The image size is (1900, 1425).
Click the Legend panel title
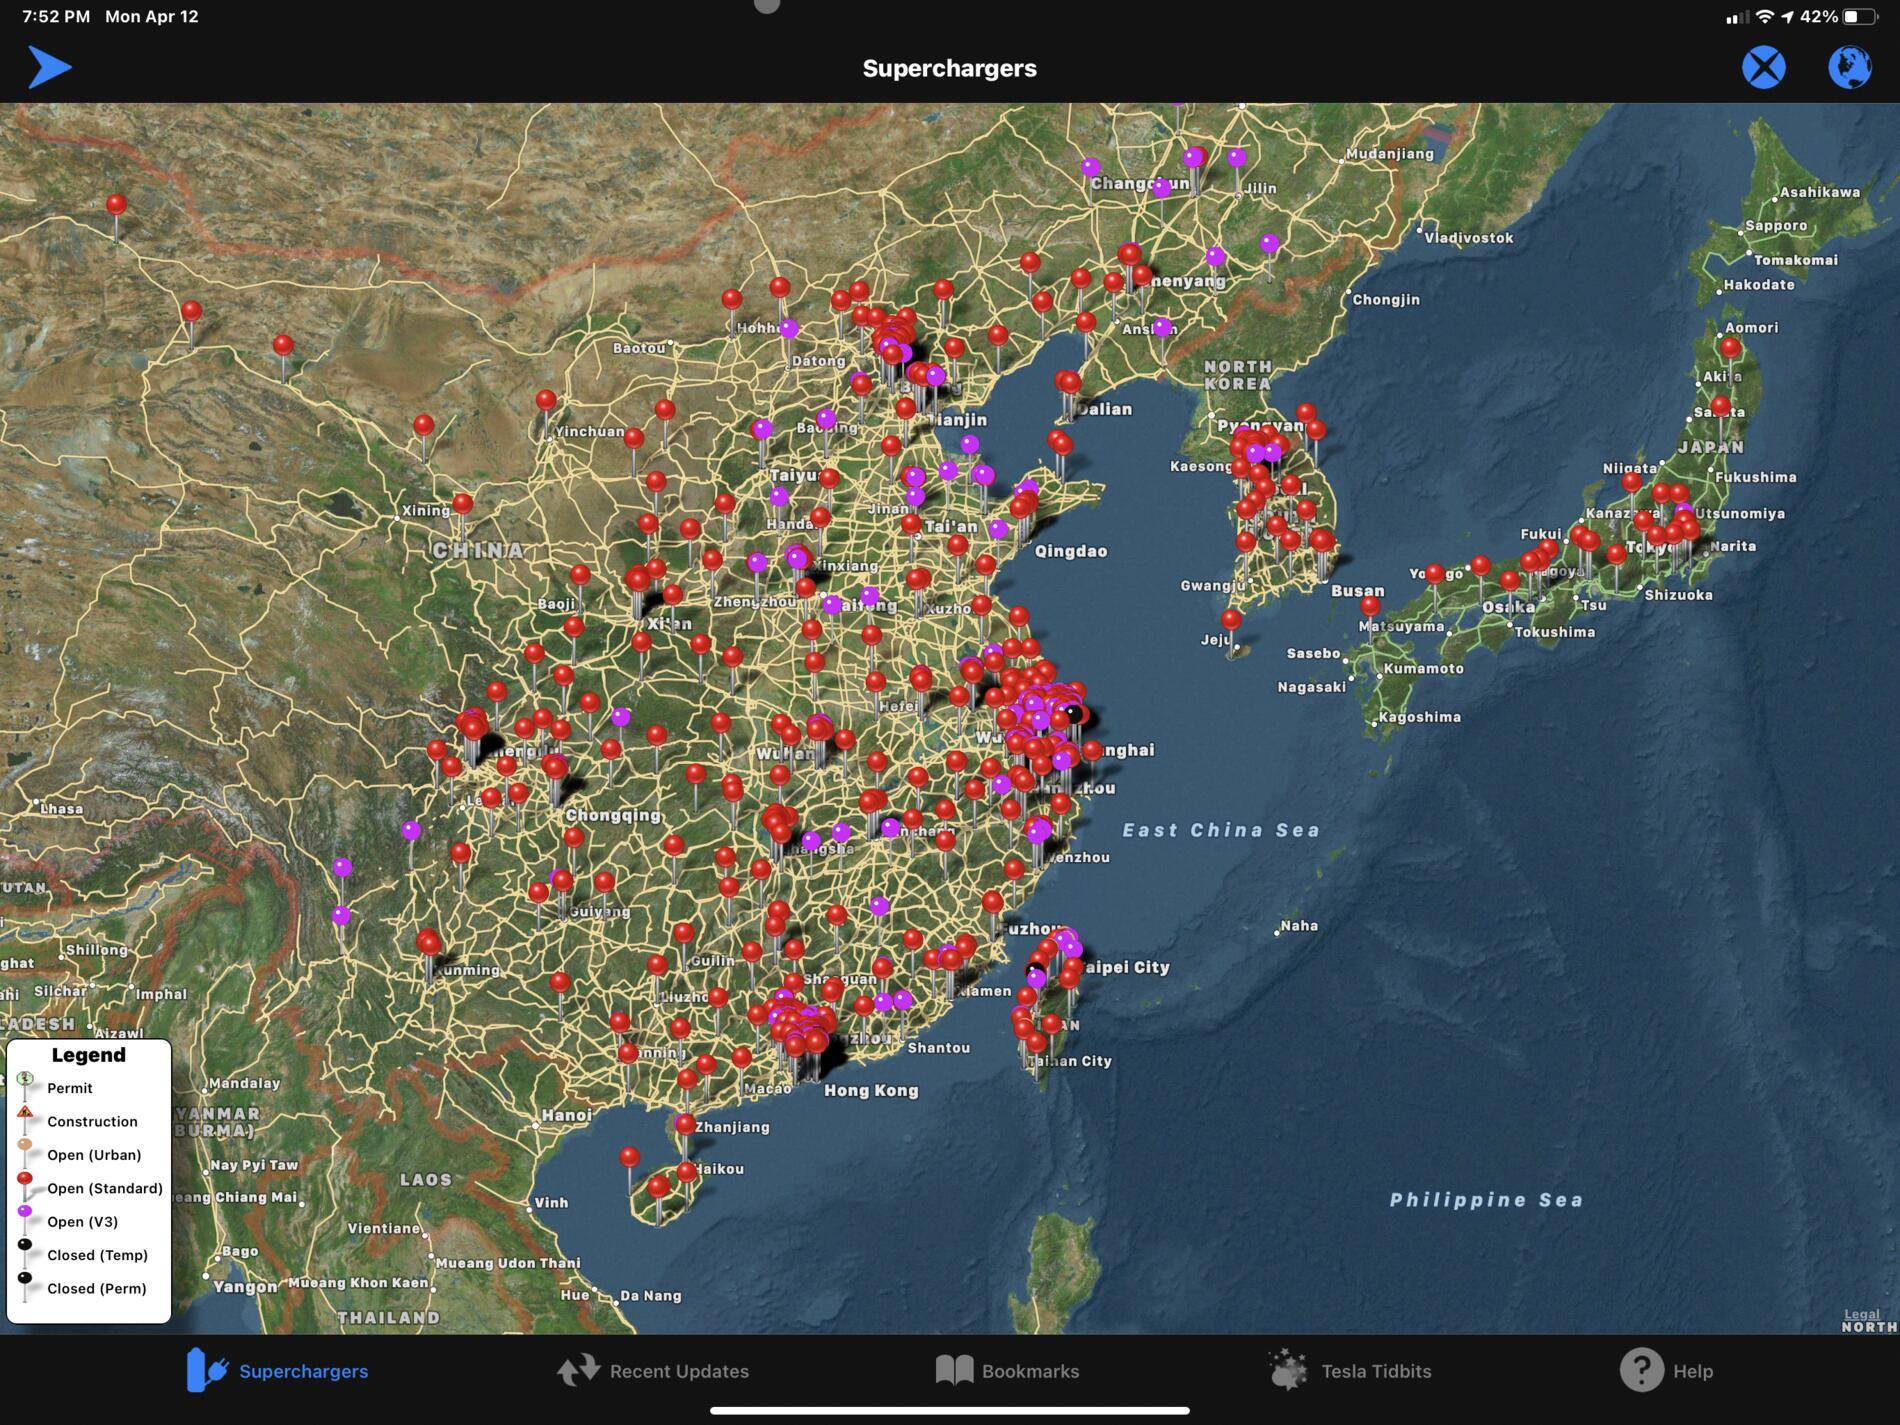[88, 1055]
